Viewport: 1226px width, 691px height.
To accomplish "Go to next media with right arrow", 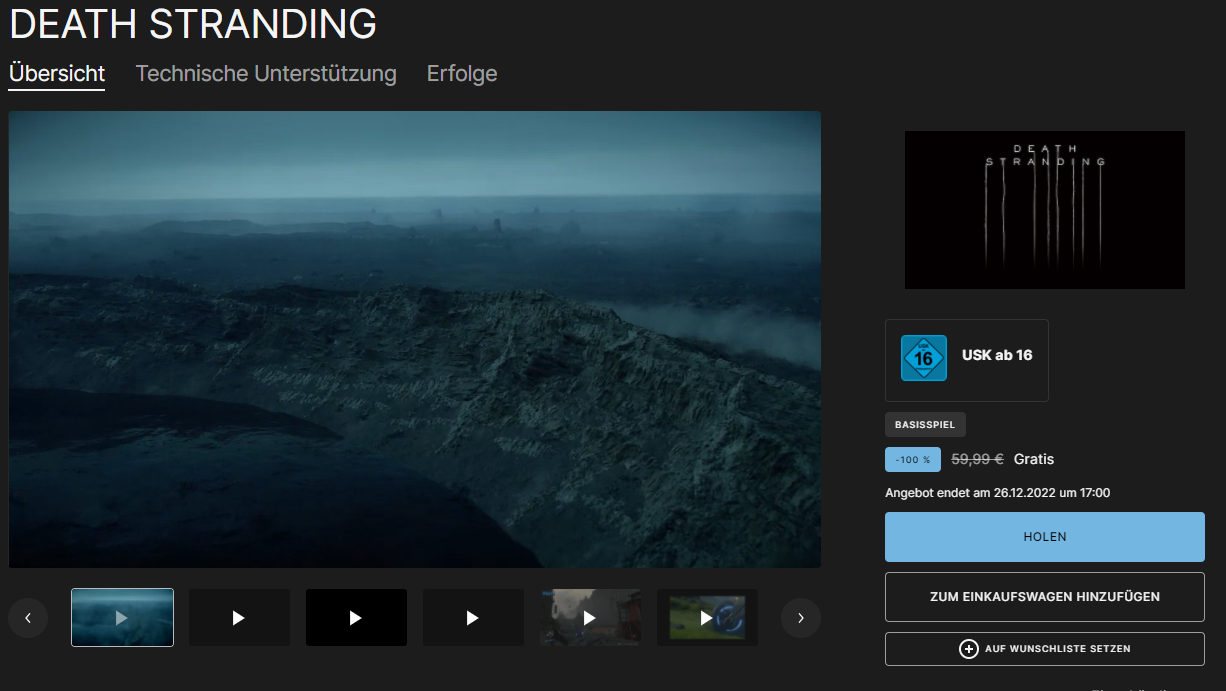I will point(801,618).
